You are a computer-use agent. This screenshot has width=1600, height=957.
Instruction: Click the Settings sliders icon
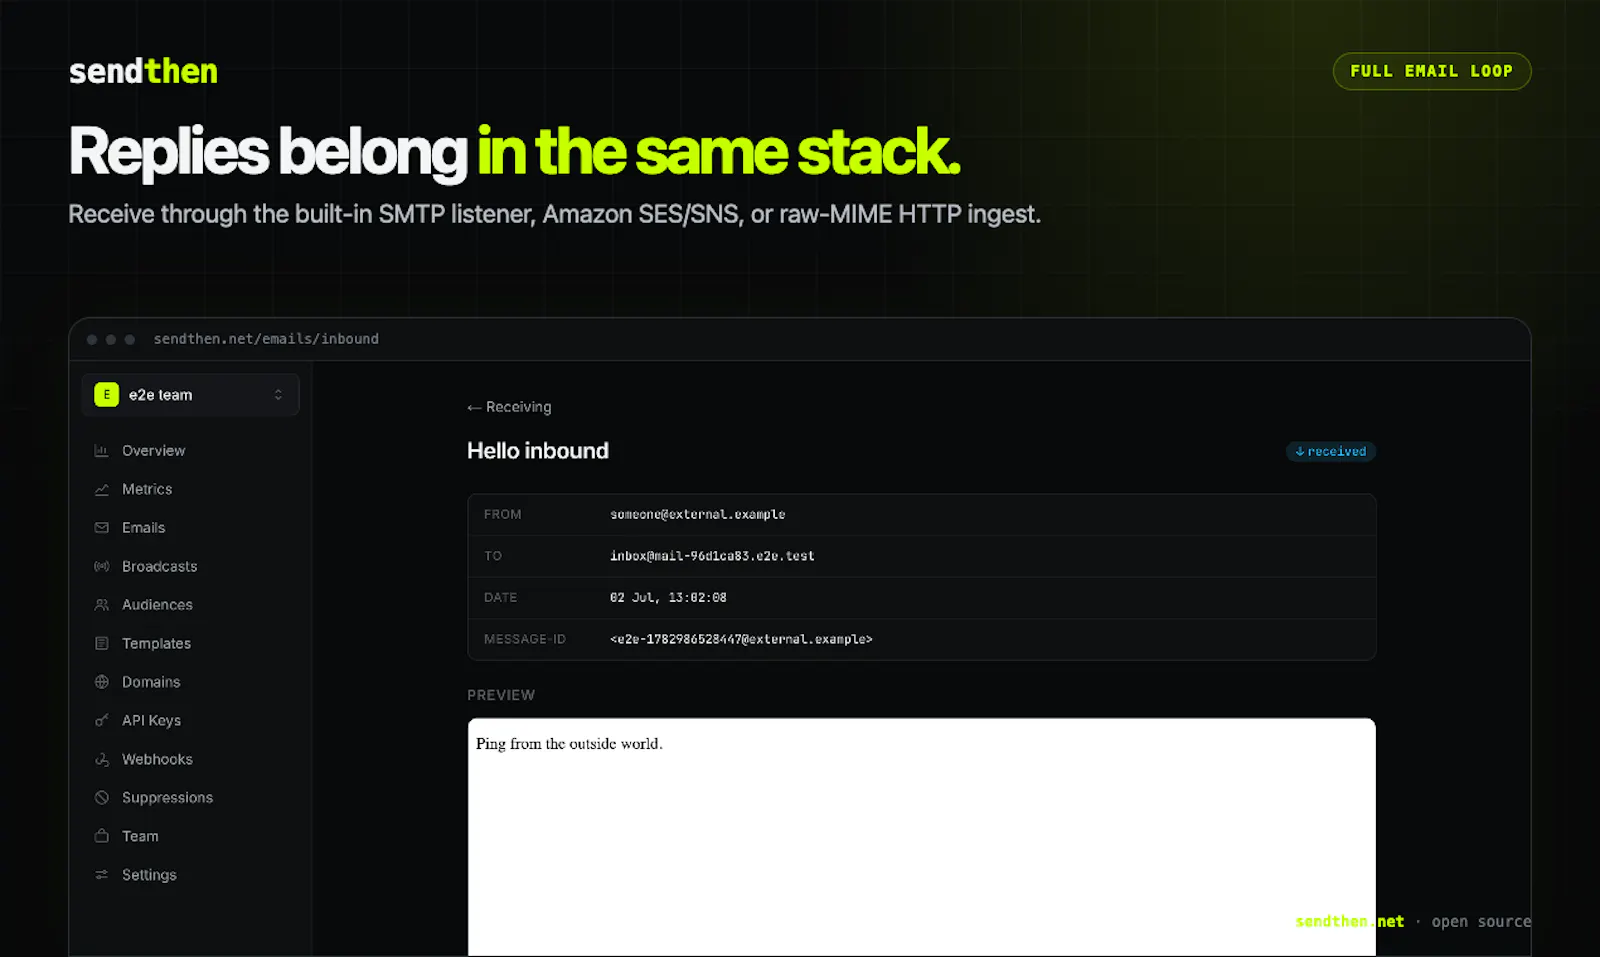(101, 875)
